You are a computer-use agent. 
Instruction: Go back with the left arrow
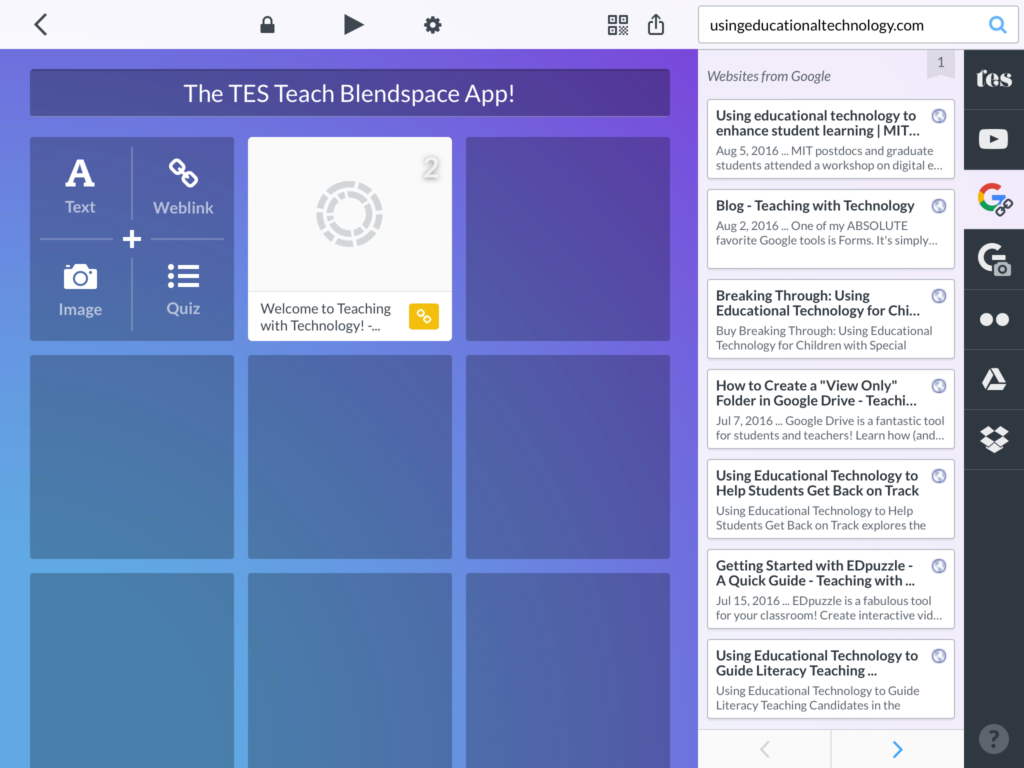40,25
